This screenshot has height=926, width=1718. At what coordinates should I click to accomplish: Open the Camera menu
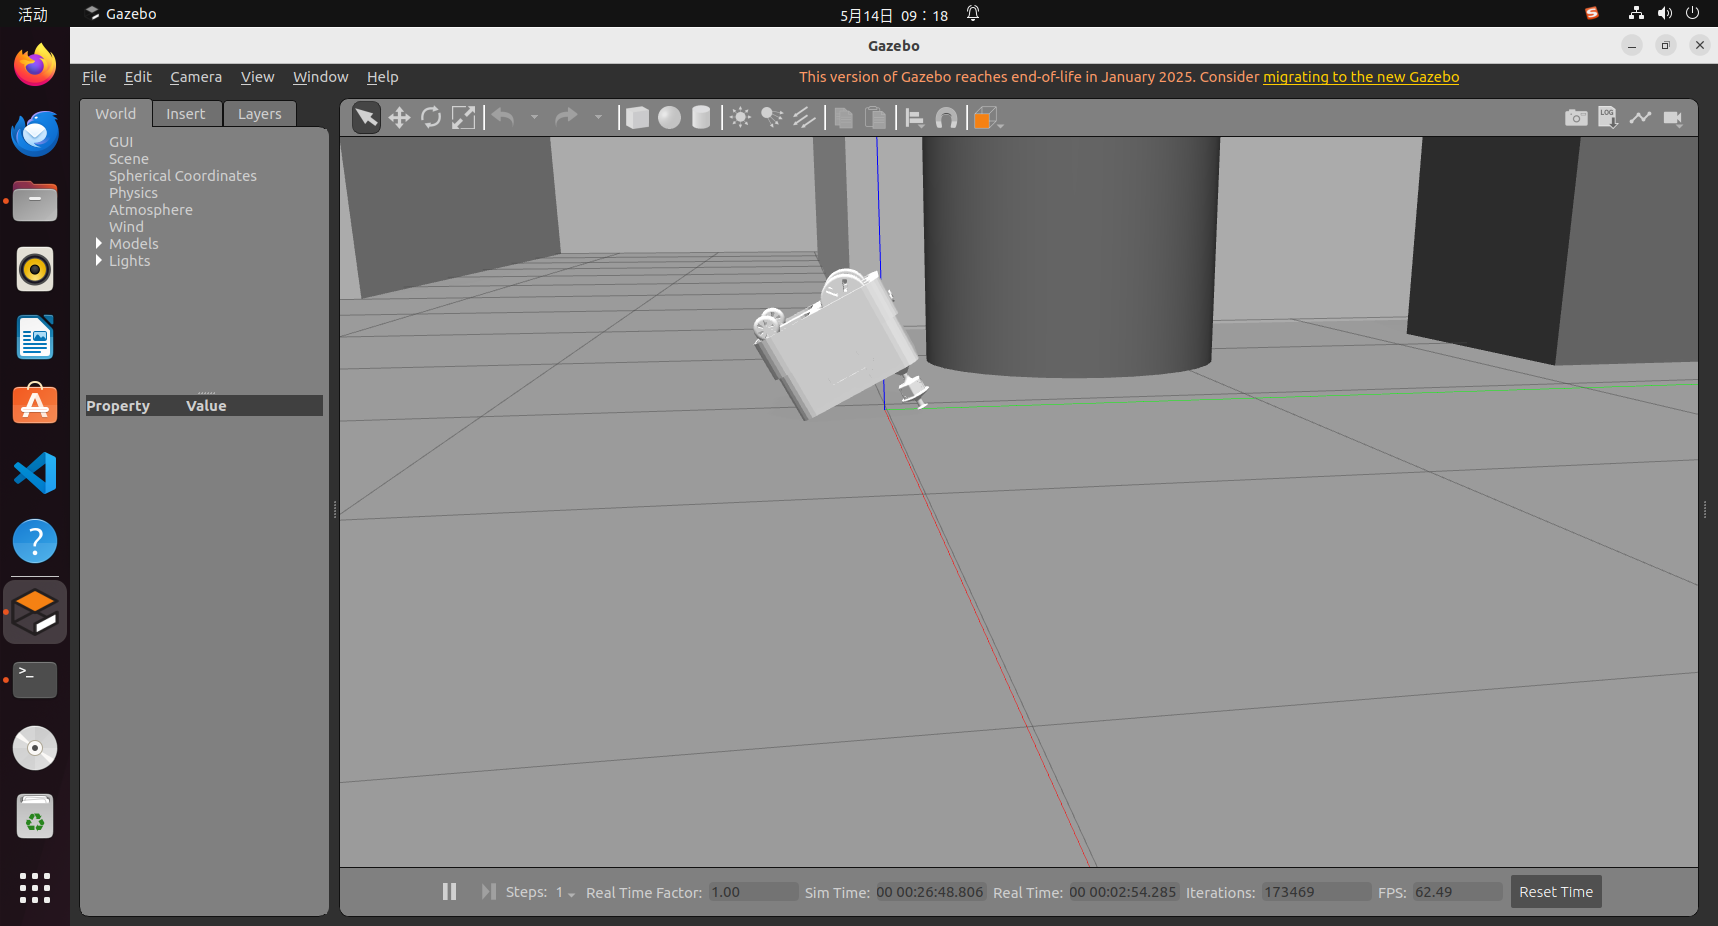click(x=196, y=77)
